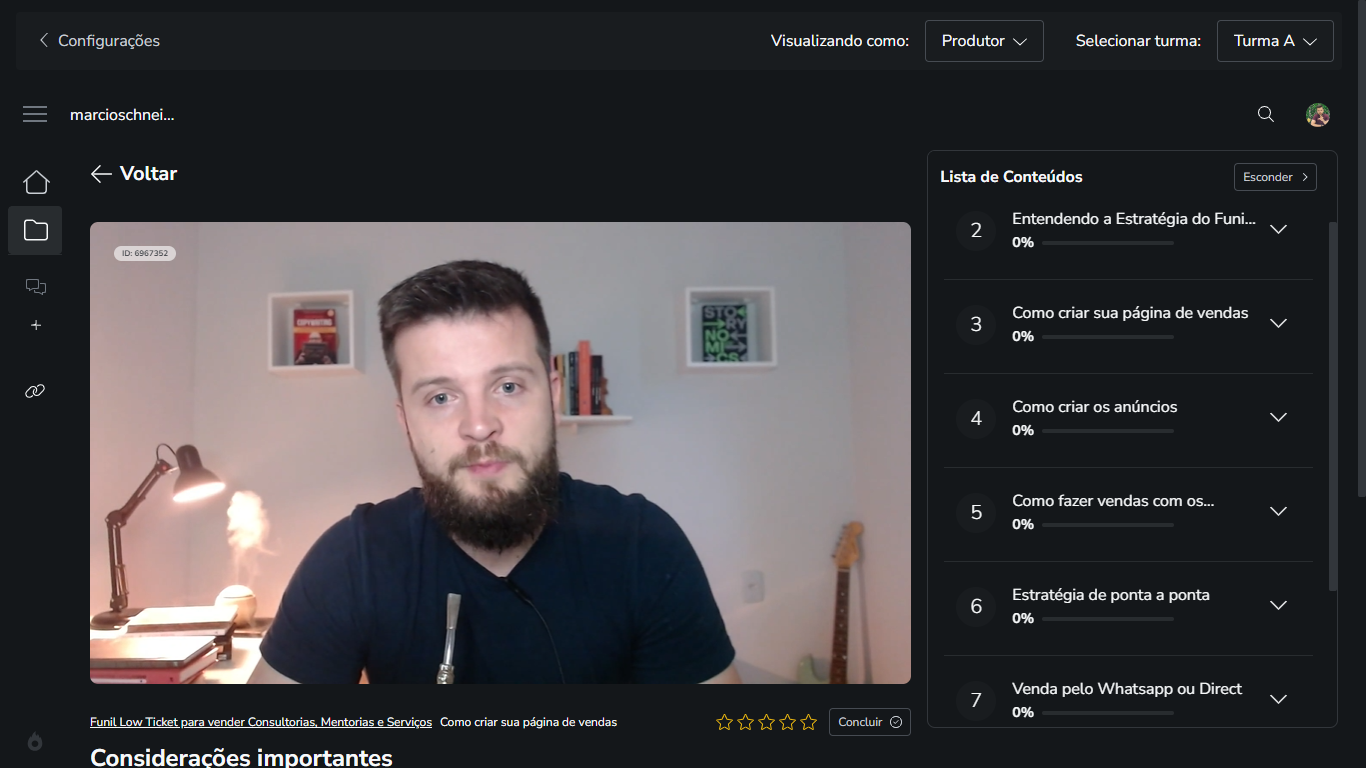The width and height of the screenshot is (1366, 768).
Task: Expand module 6 Estratégia de ponta a ponta
Action: (x=1278, y=606)
